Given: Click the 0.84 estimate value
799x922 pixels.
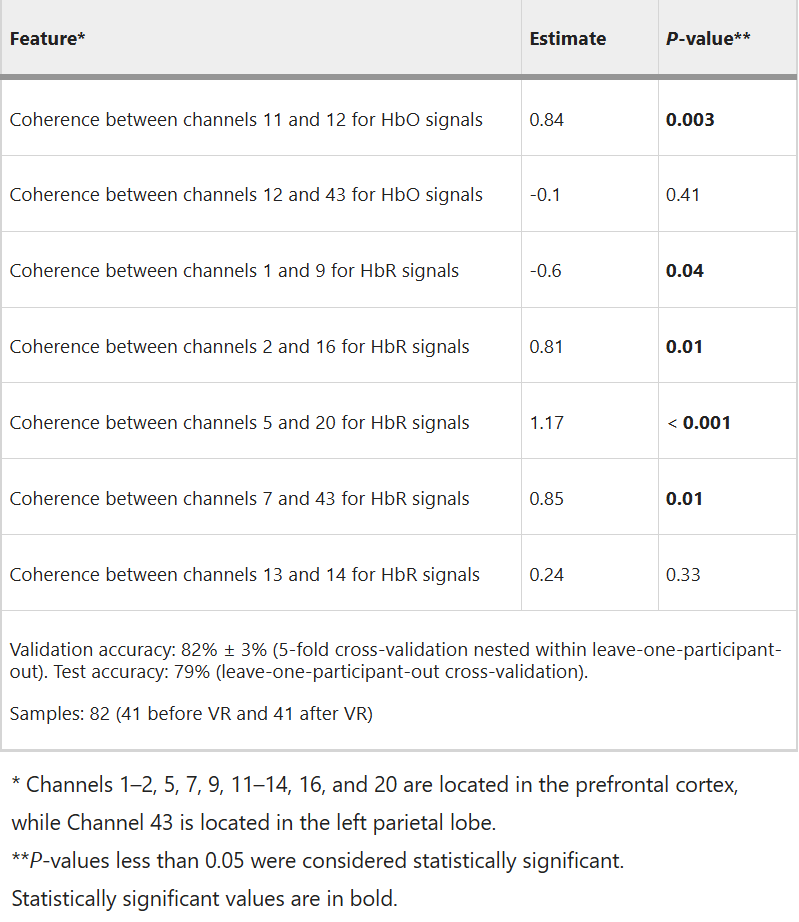Looking at the screenshot, I should point(546,119).
